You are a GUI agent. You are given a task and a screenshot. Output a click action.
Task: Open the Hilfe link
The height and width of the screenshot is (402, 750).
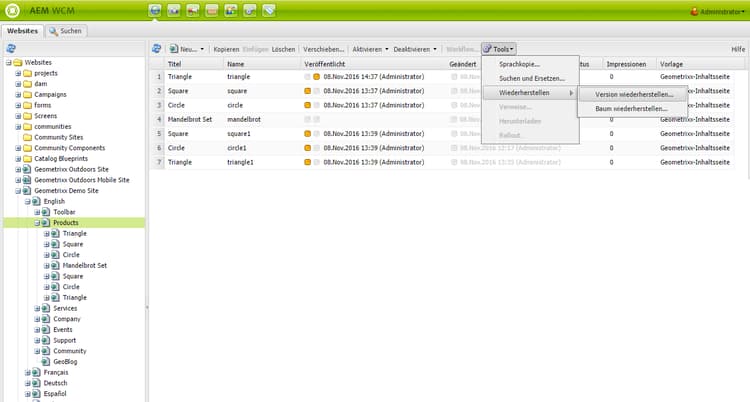(738, 49)
